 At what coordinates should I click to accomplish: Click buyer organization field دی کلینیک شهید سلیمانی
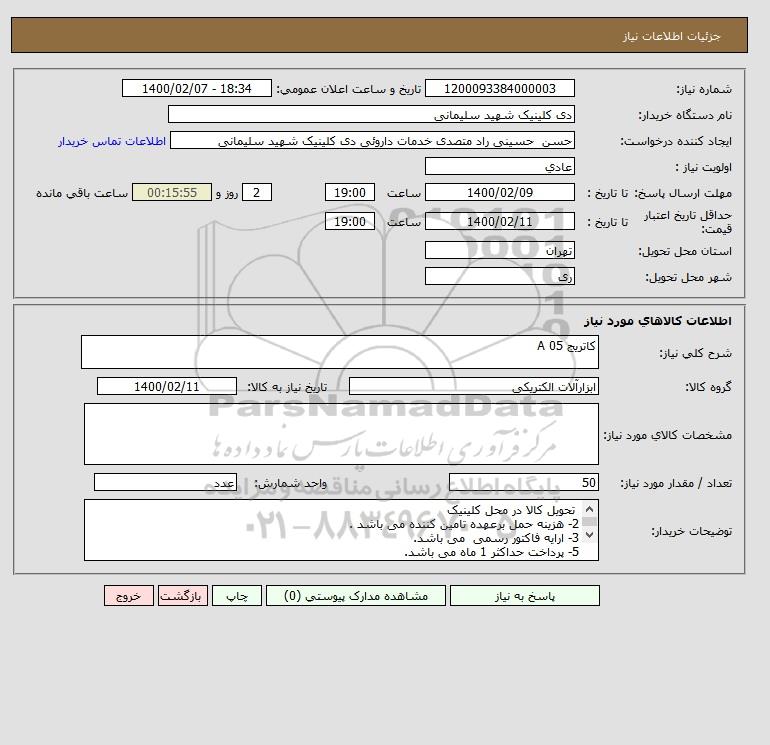coord(371,114)
